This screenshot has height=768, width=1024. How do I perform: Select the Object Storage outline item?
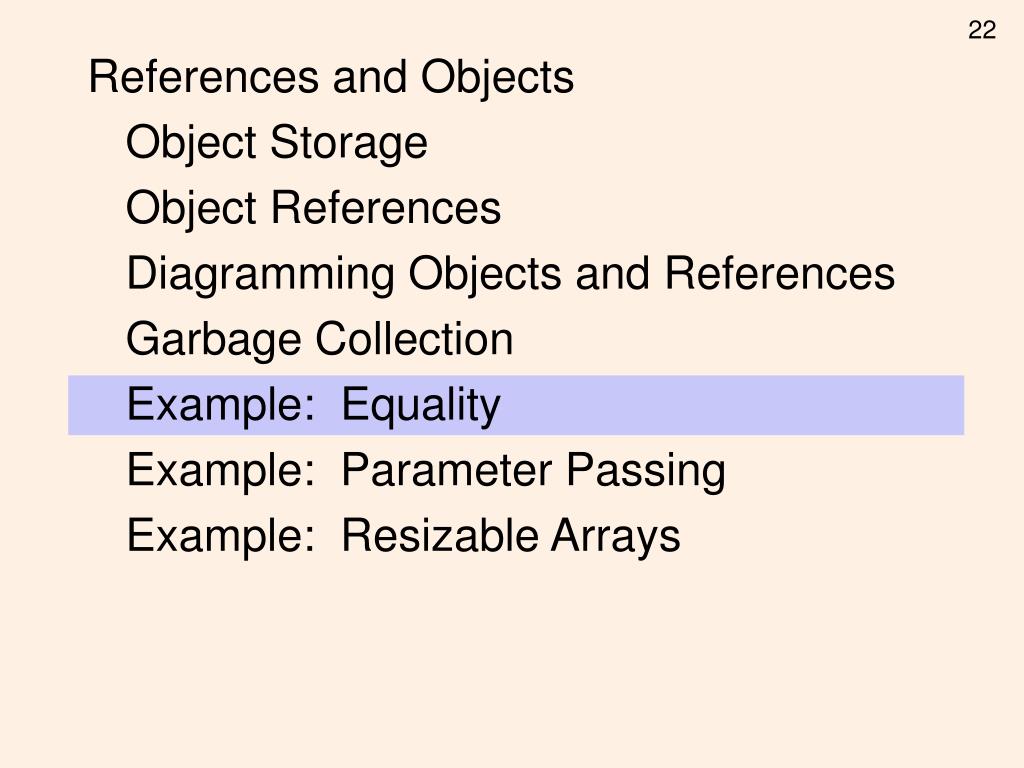(277, 143)
